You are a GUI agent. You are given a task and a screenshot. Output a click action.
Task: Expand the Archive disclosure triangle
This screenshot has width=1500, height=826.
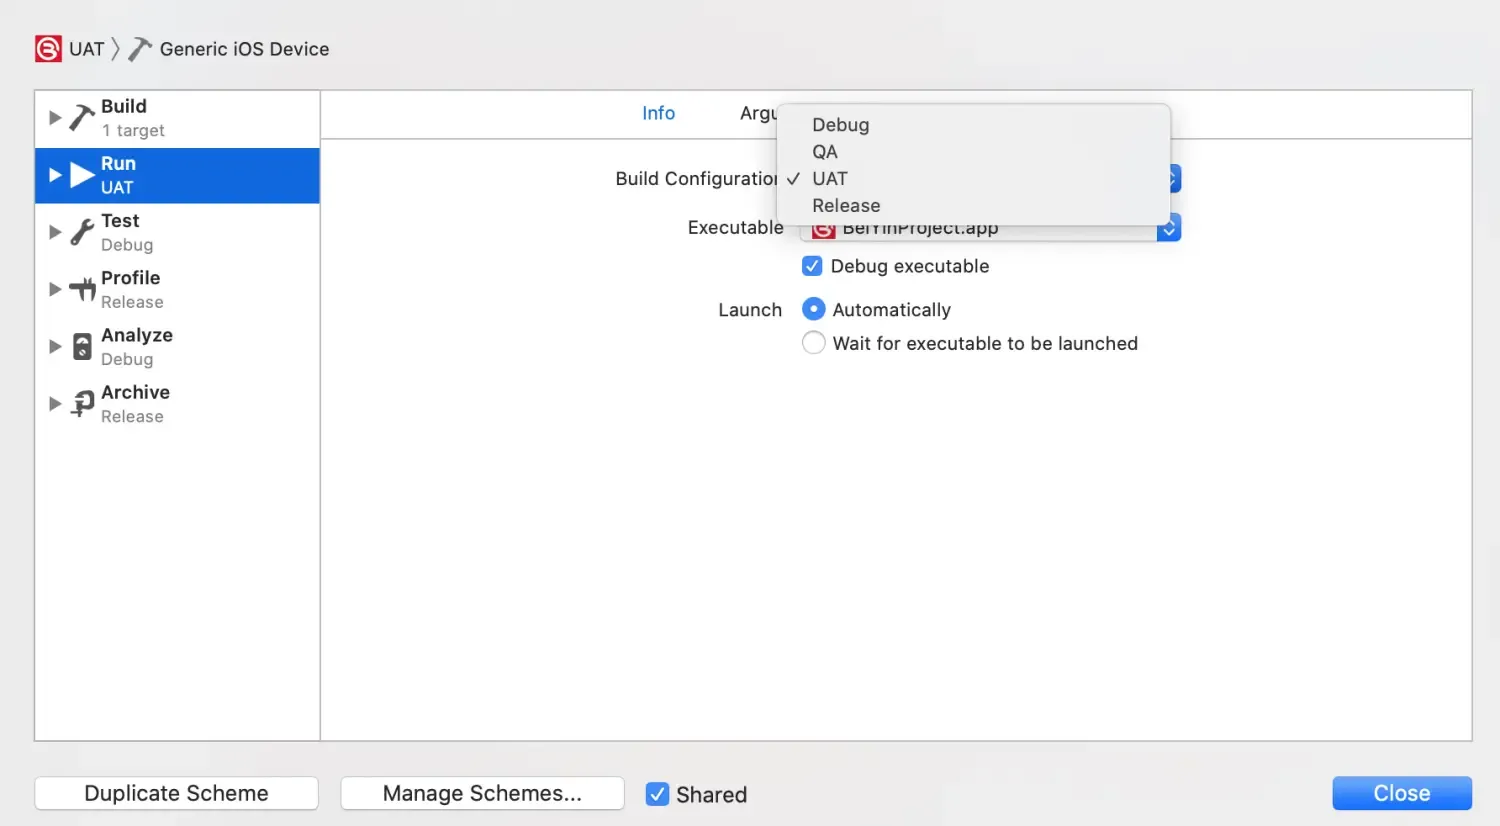coord(55,403)
